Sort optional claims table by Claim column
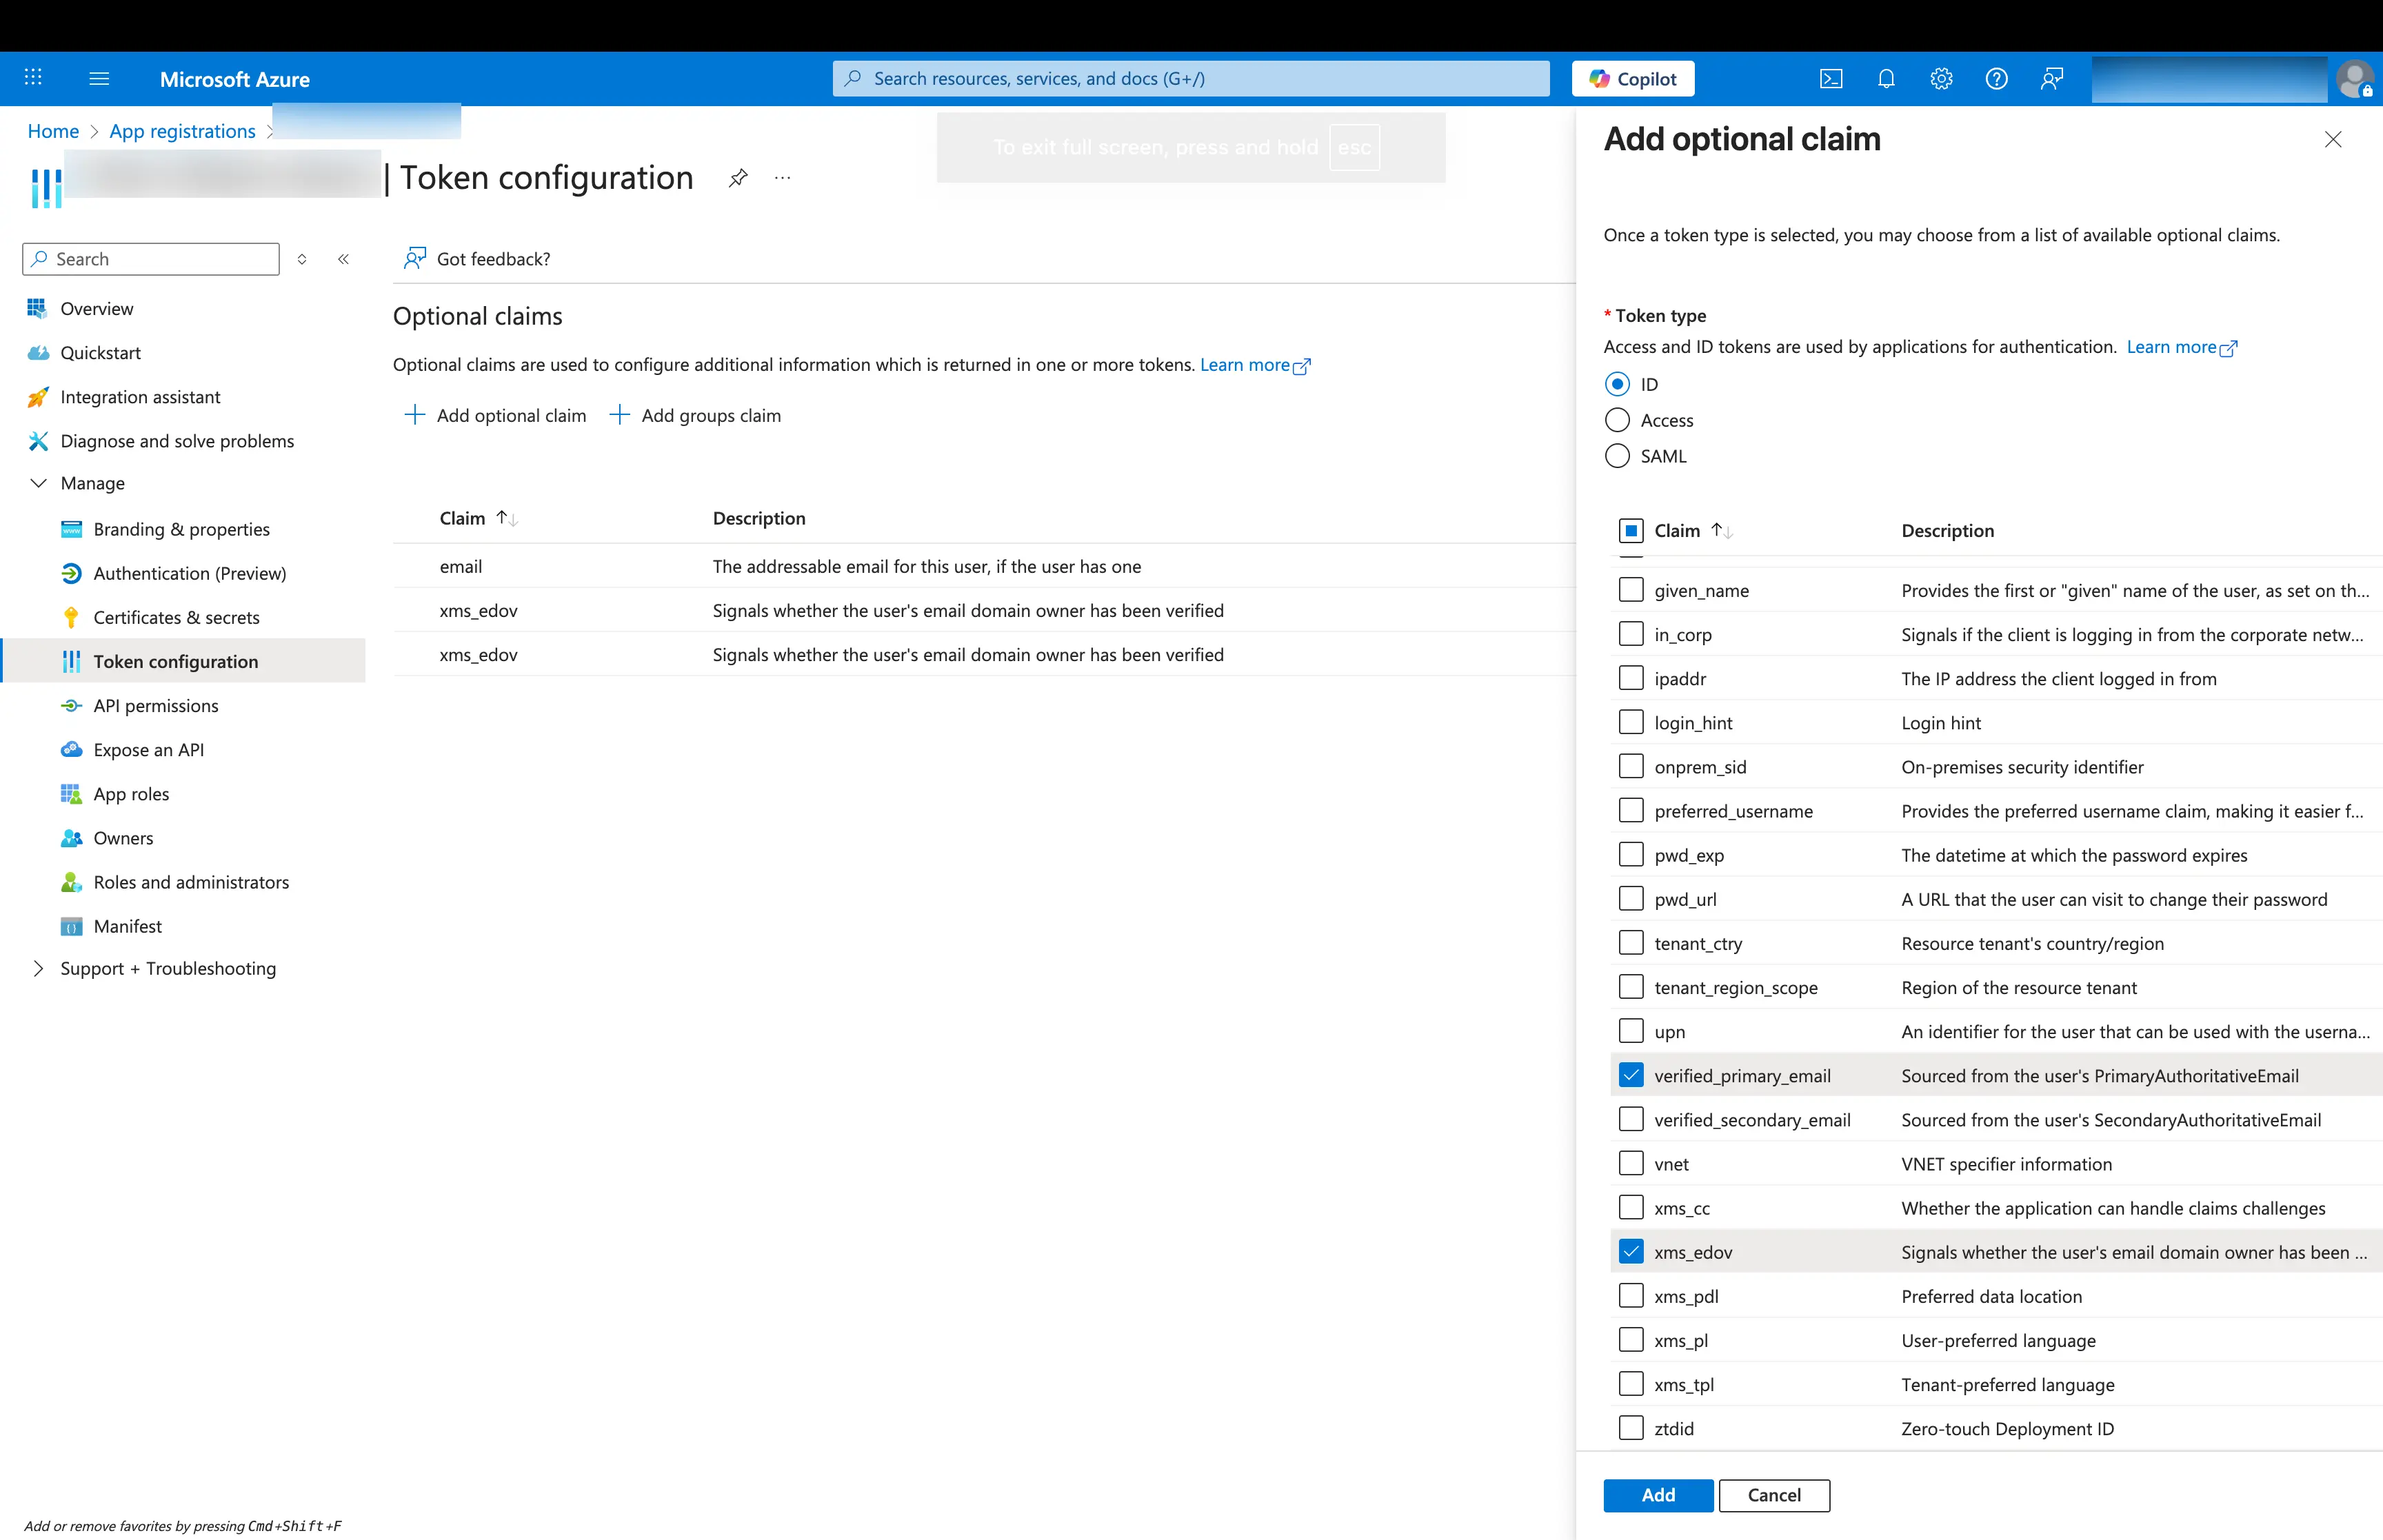This screenshot has width=2383, height=1540. [478, 518]
